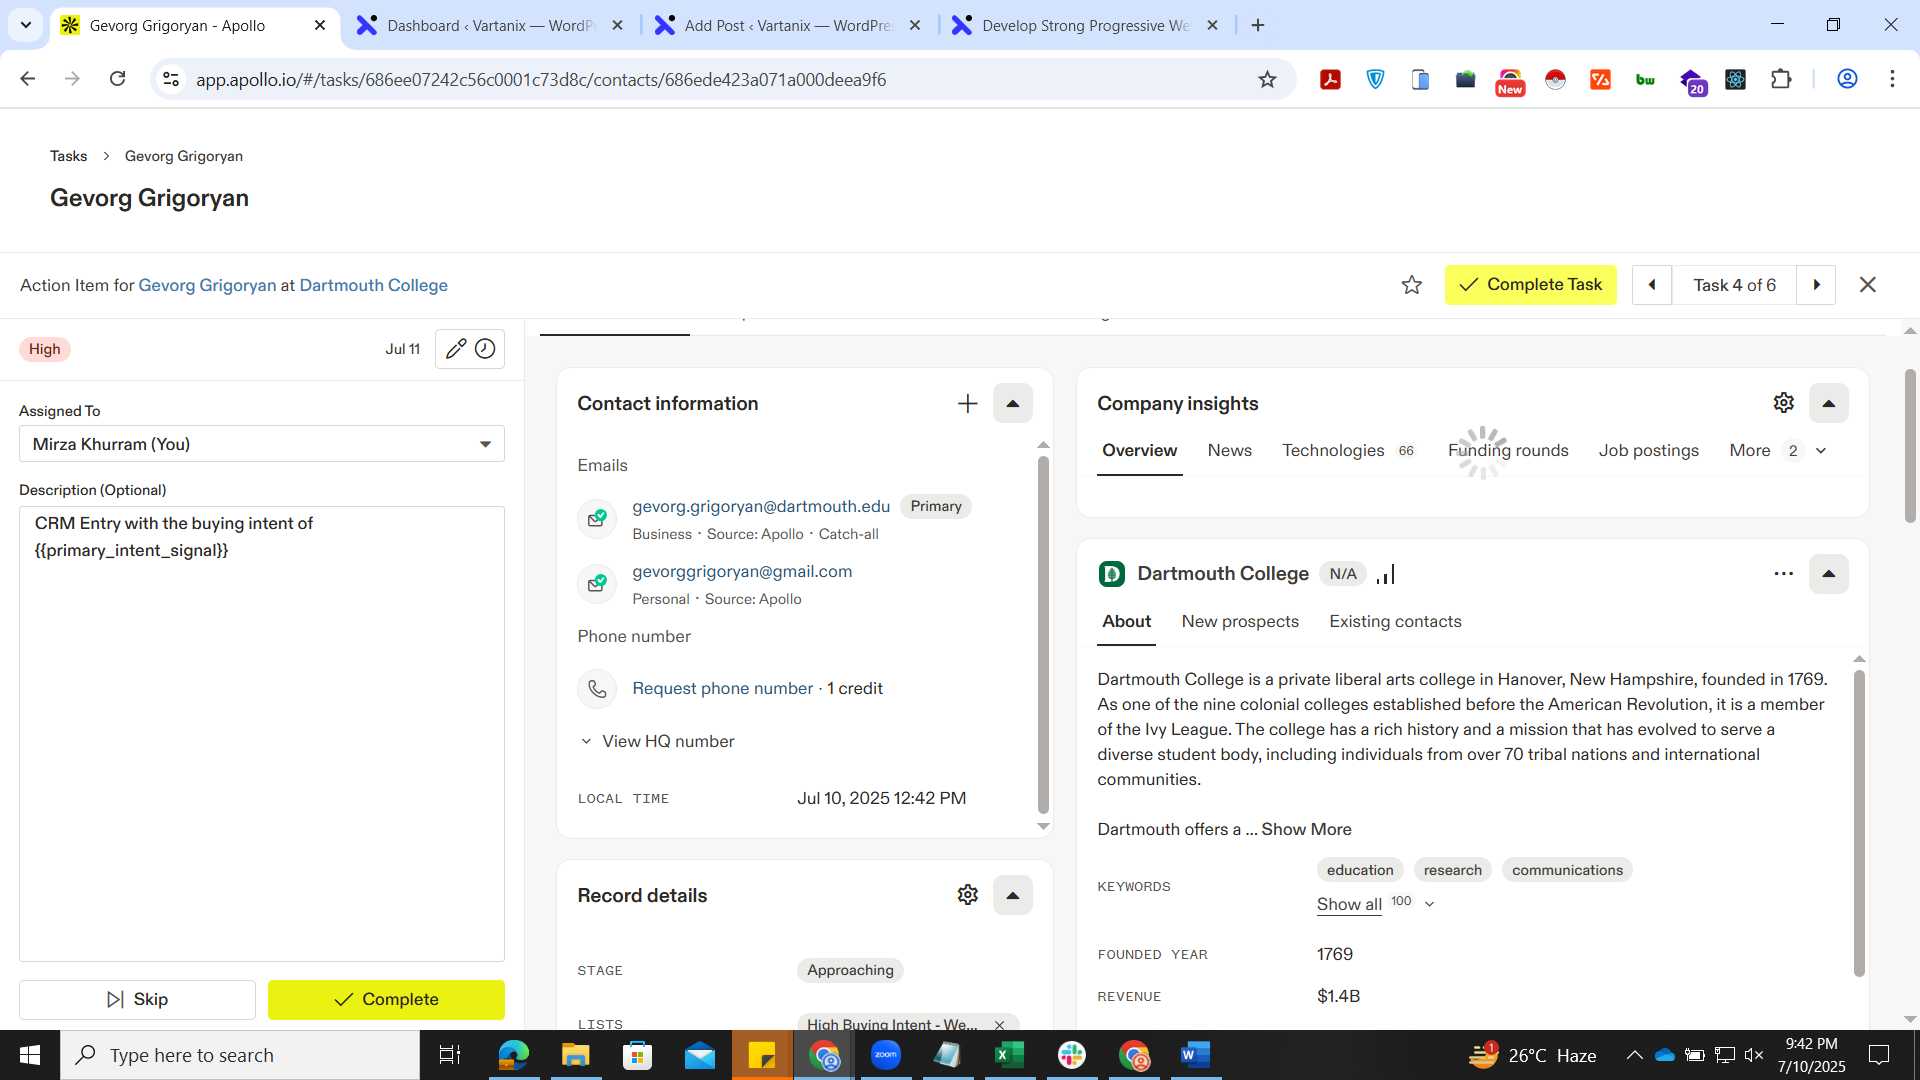Close the task panel with X

[1867, 285]
